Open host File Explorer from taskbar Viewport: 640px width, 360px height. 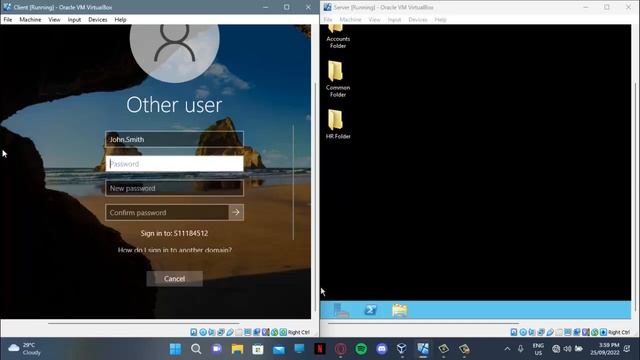coord(237,349)
